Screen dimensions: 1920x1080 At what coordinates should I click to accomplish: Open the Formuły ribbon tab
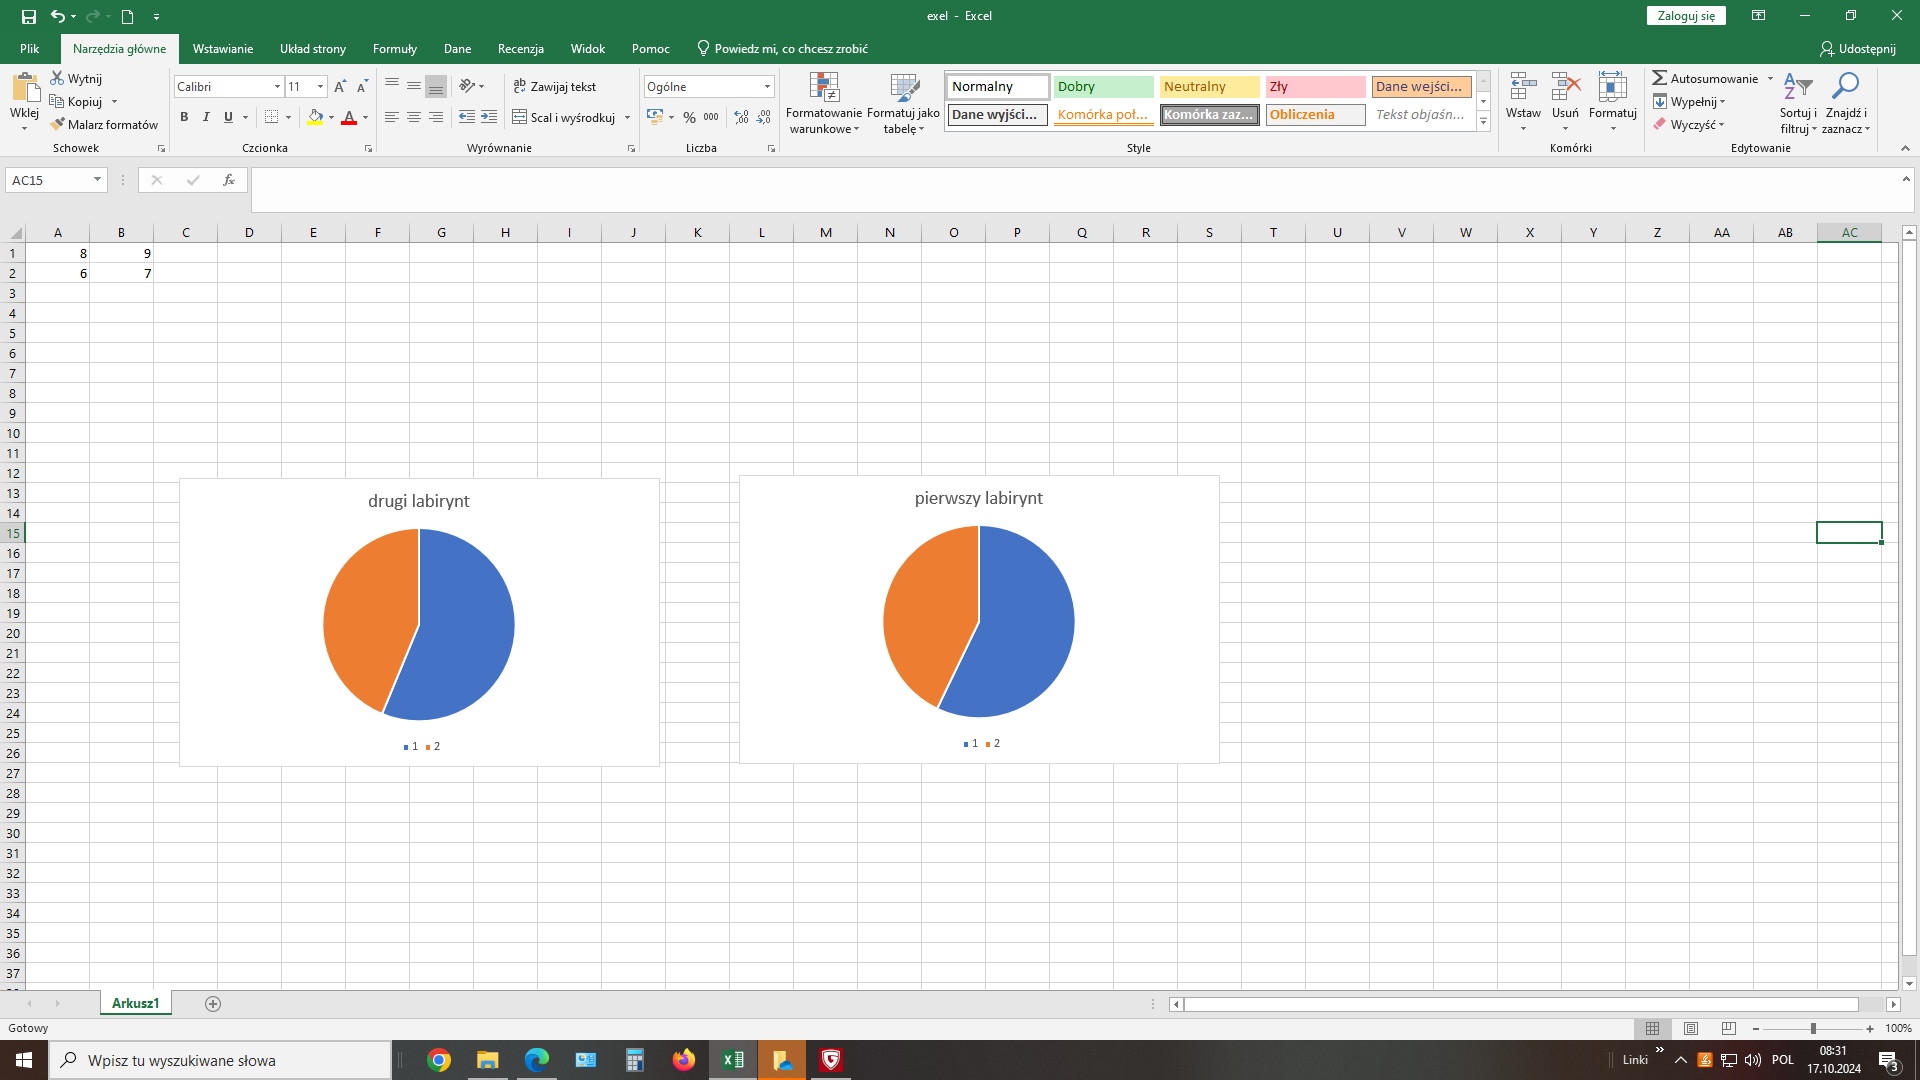pos(394,49)
